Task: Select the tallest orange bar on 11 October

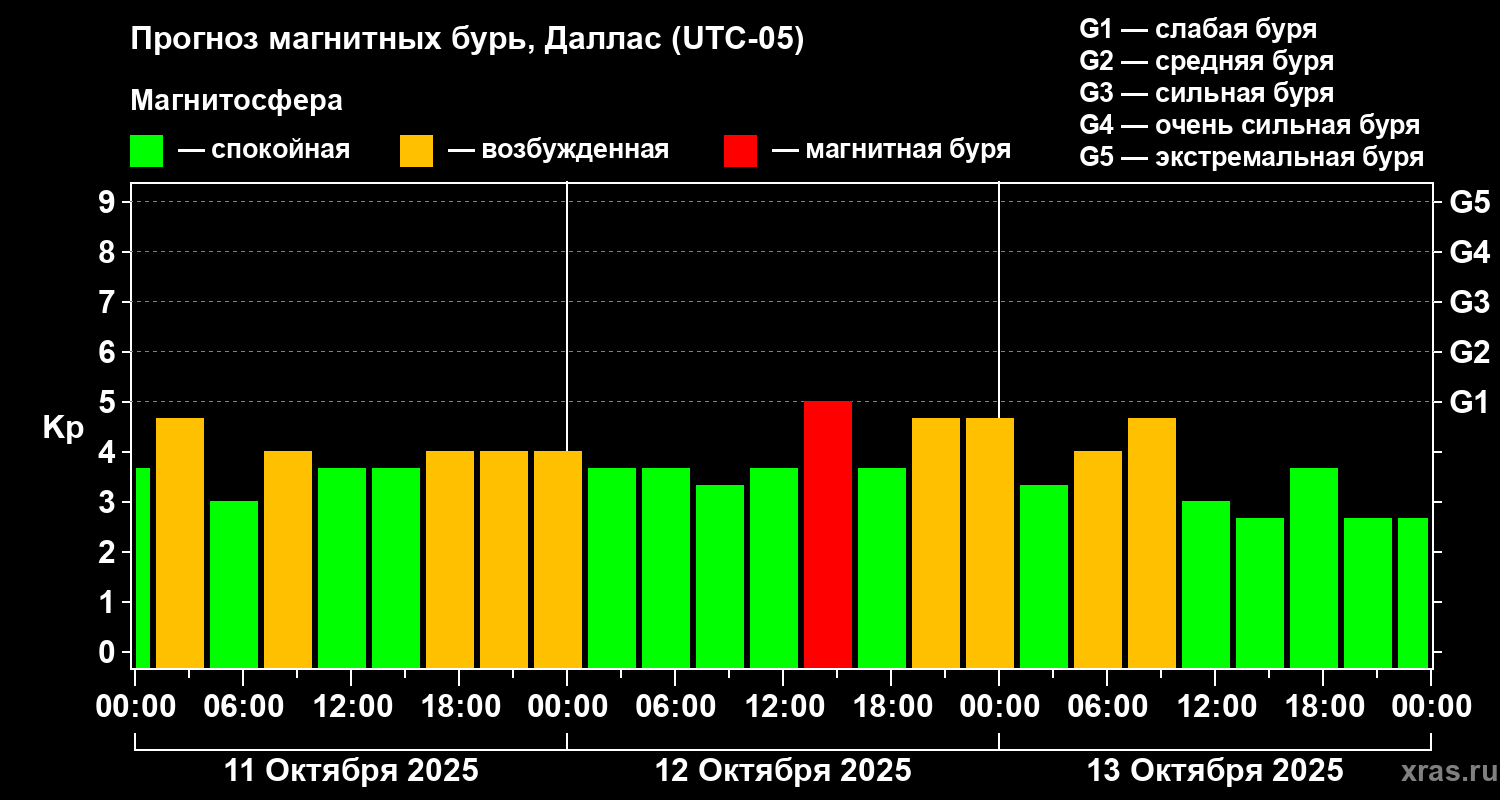Action: click(180, 543)
